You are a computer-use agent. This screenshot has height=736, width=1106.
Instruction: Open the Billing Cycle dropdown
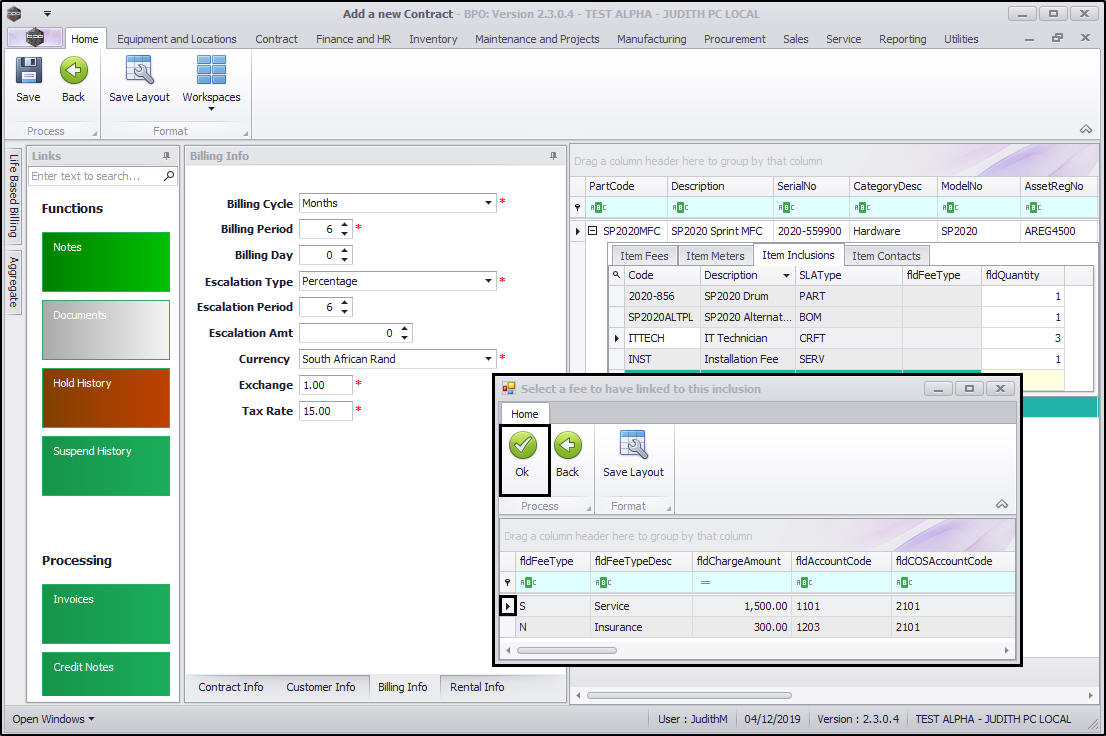tap(489, 203)
